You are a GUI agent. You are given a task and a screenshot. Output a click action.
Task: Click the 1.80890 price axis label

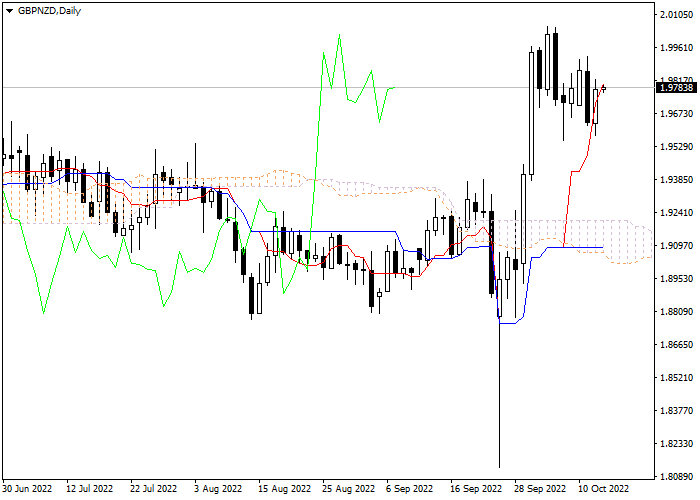[x=676, y=476]
